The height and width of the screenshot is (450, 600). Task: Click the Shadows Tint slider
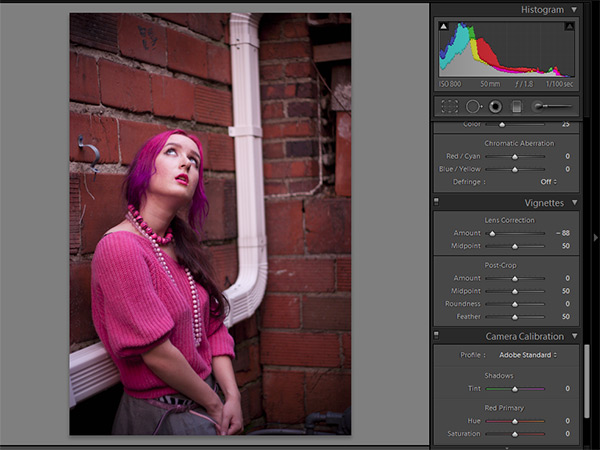tap(515, 389)
